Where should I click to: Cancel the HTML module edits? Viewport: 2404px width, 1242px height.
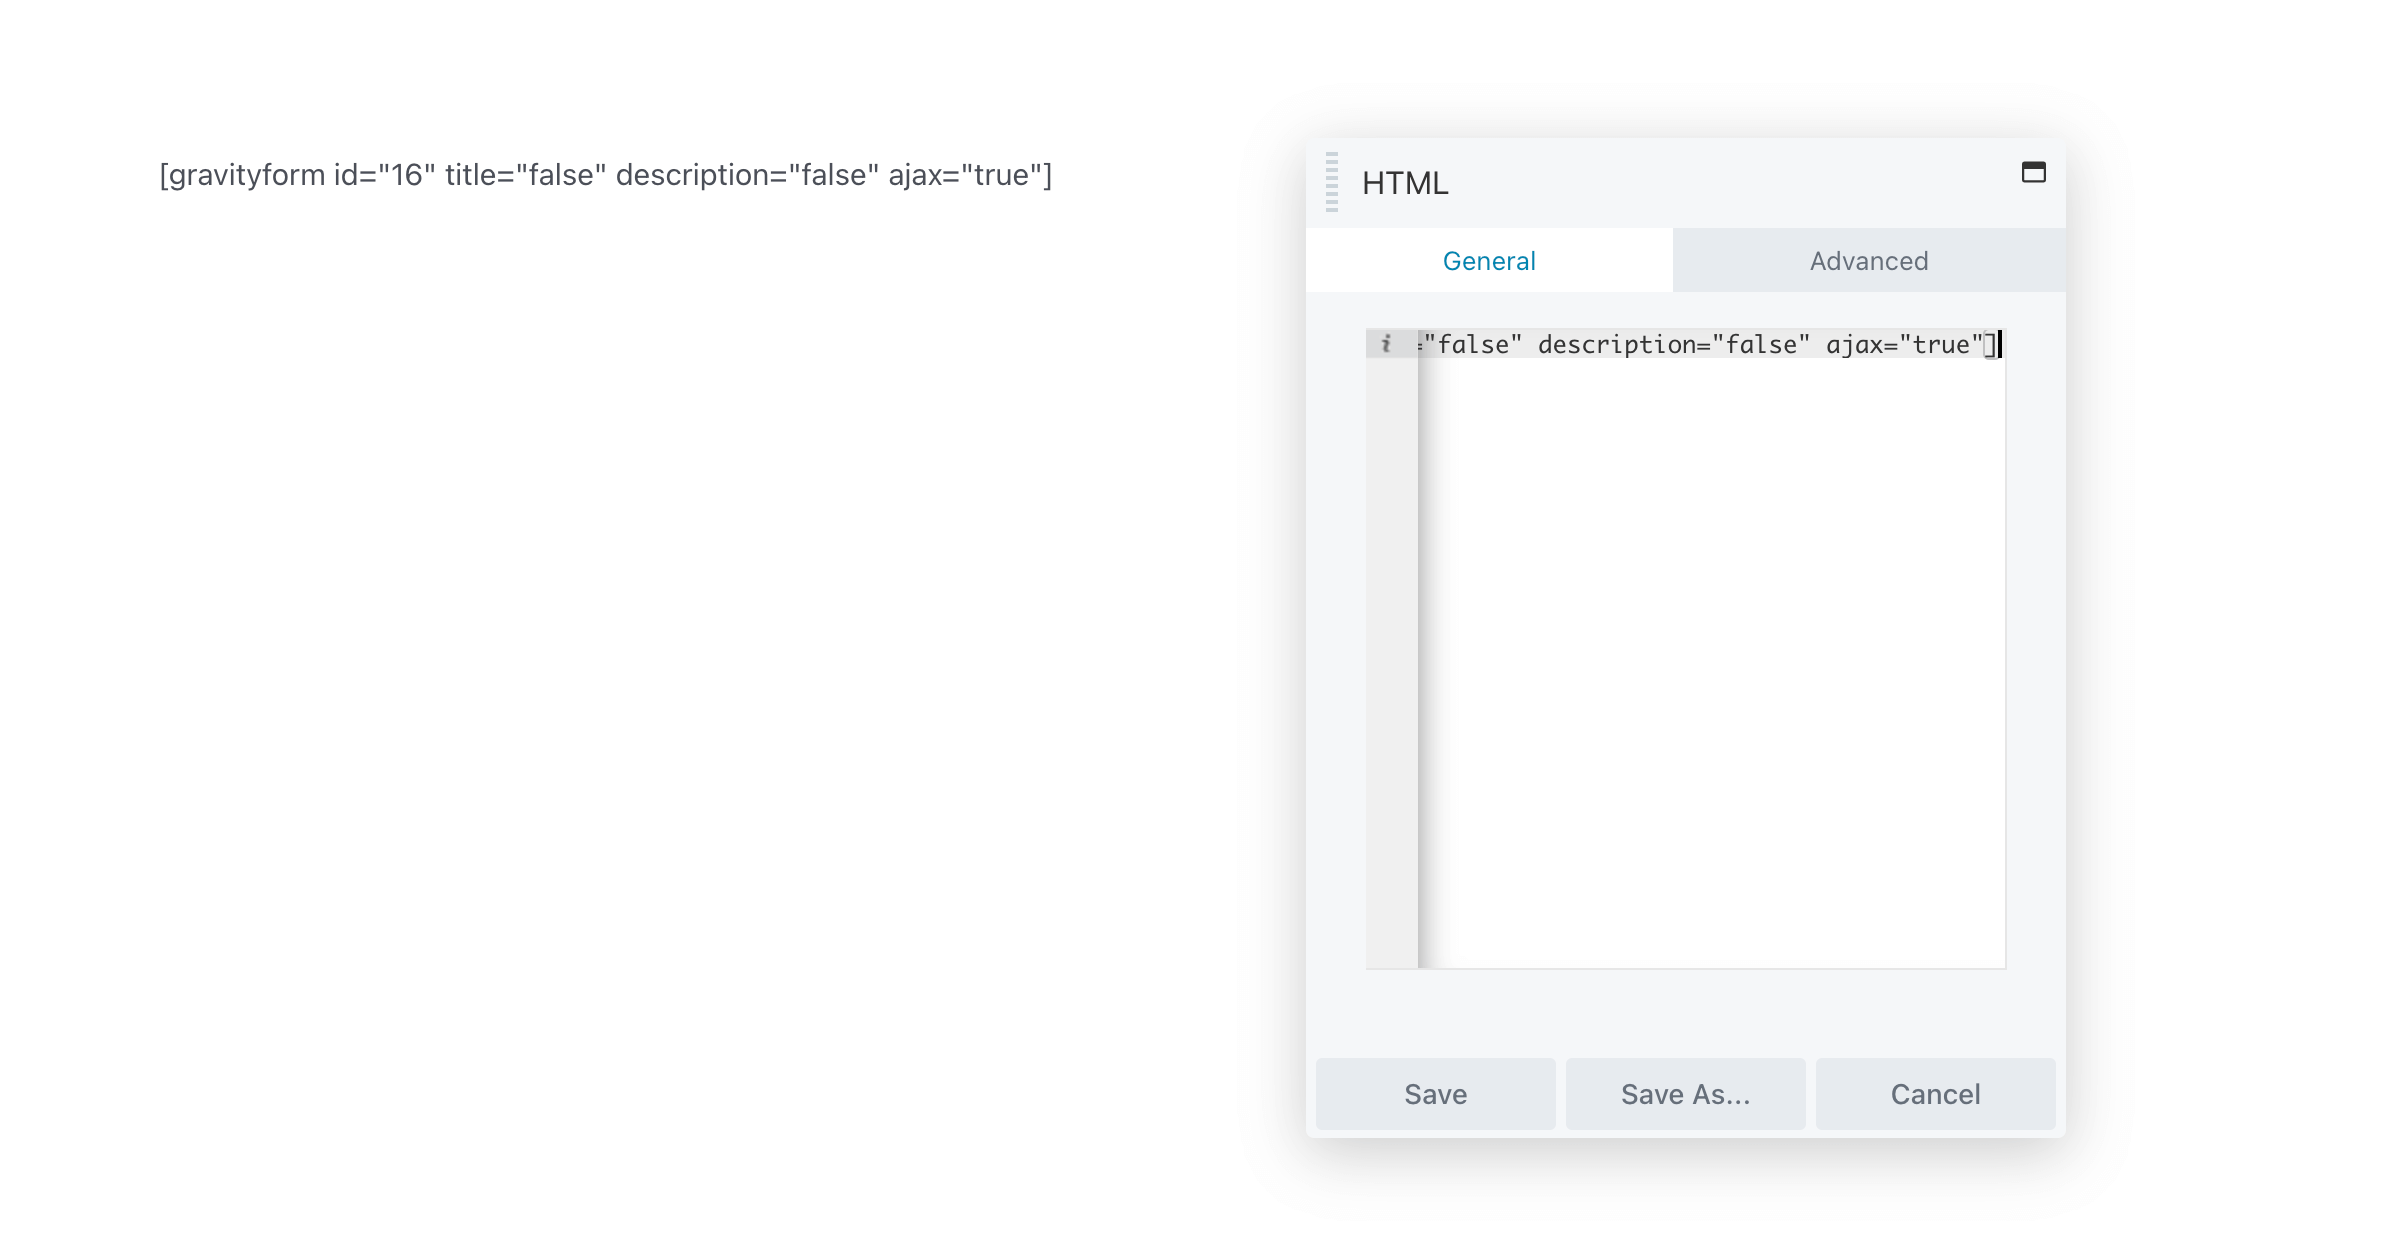pyautogui.click(x=1935, y=1094)
